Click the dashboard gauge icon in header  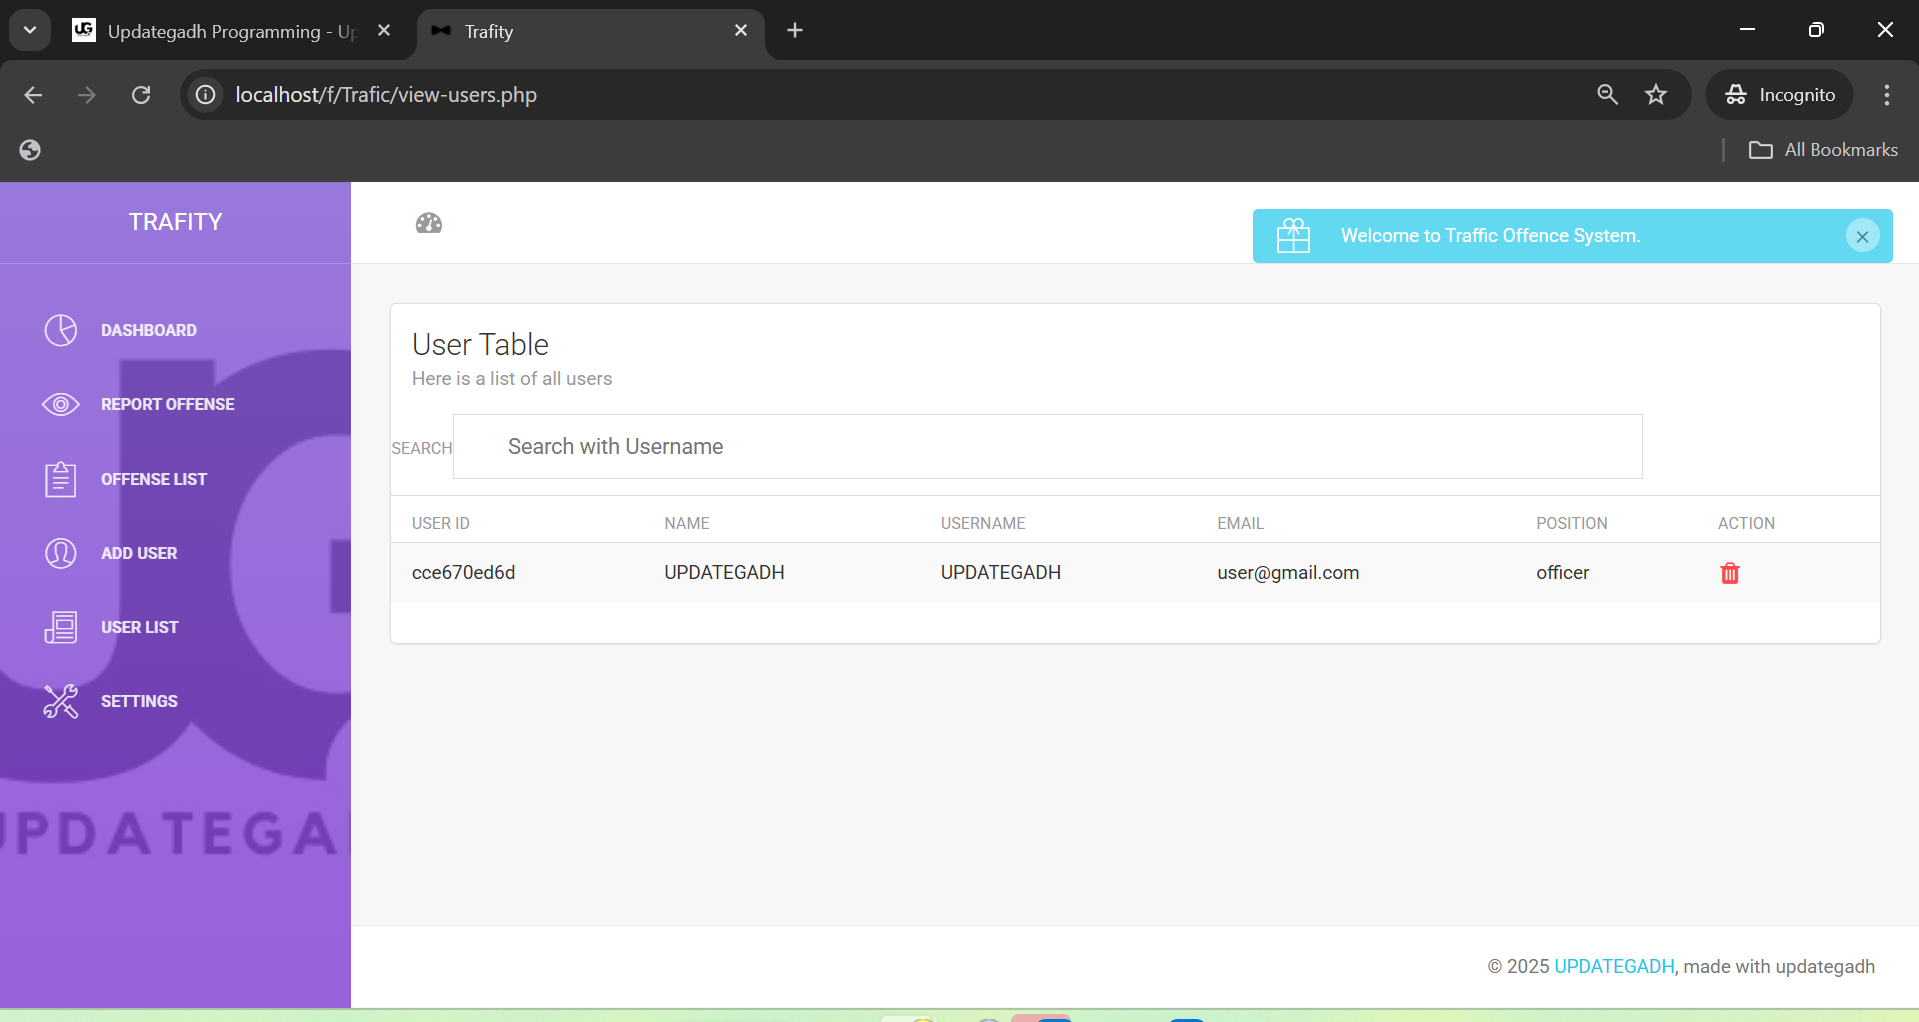point(429,223)
